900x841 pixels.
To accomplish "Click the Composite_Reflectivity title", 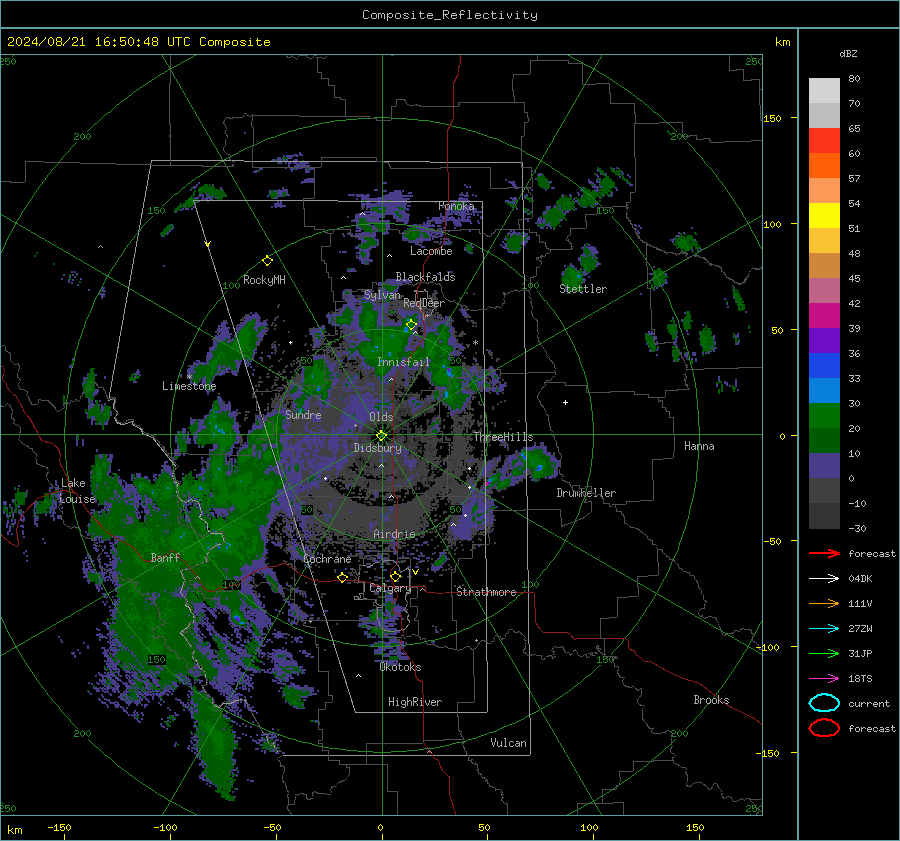I will click(x=449, y=15).
